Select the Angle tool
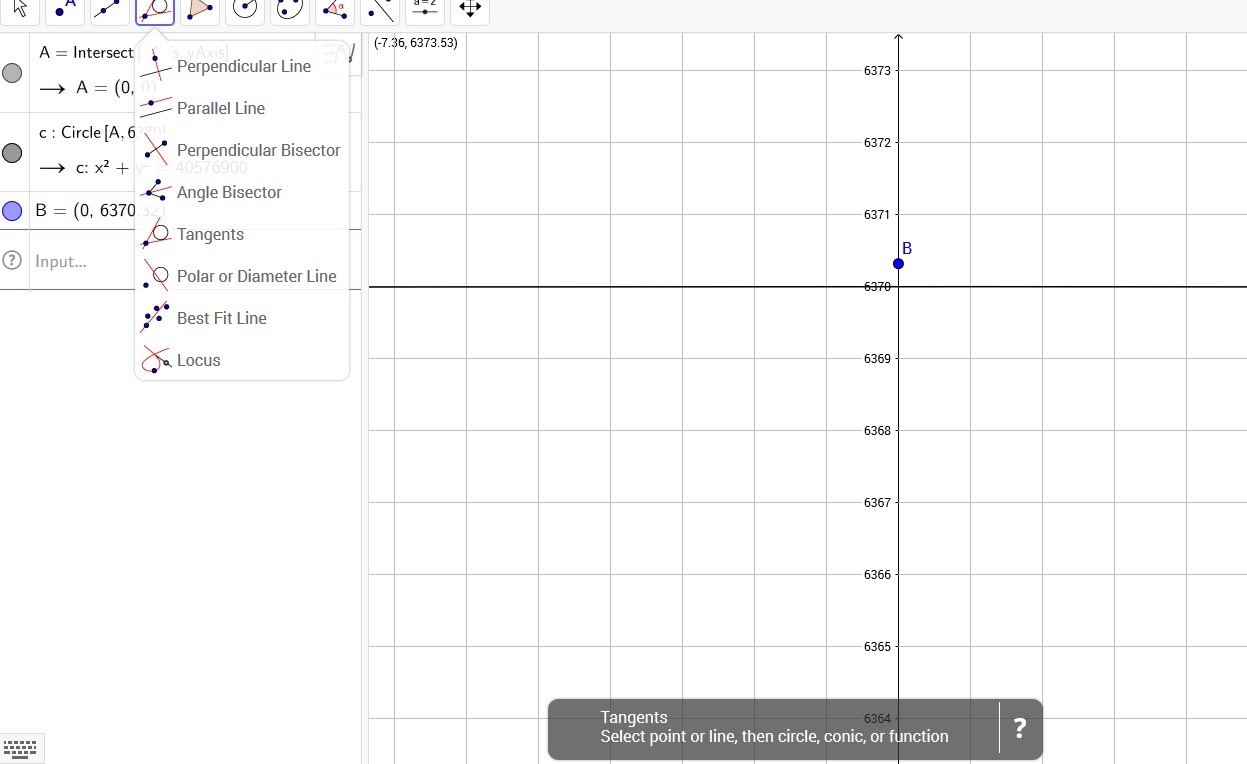This screenshot has height=764, width=1247. coord(335,9)
